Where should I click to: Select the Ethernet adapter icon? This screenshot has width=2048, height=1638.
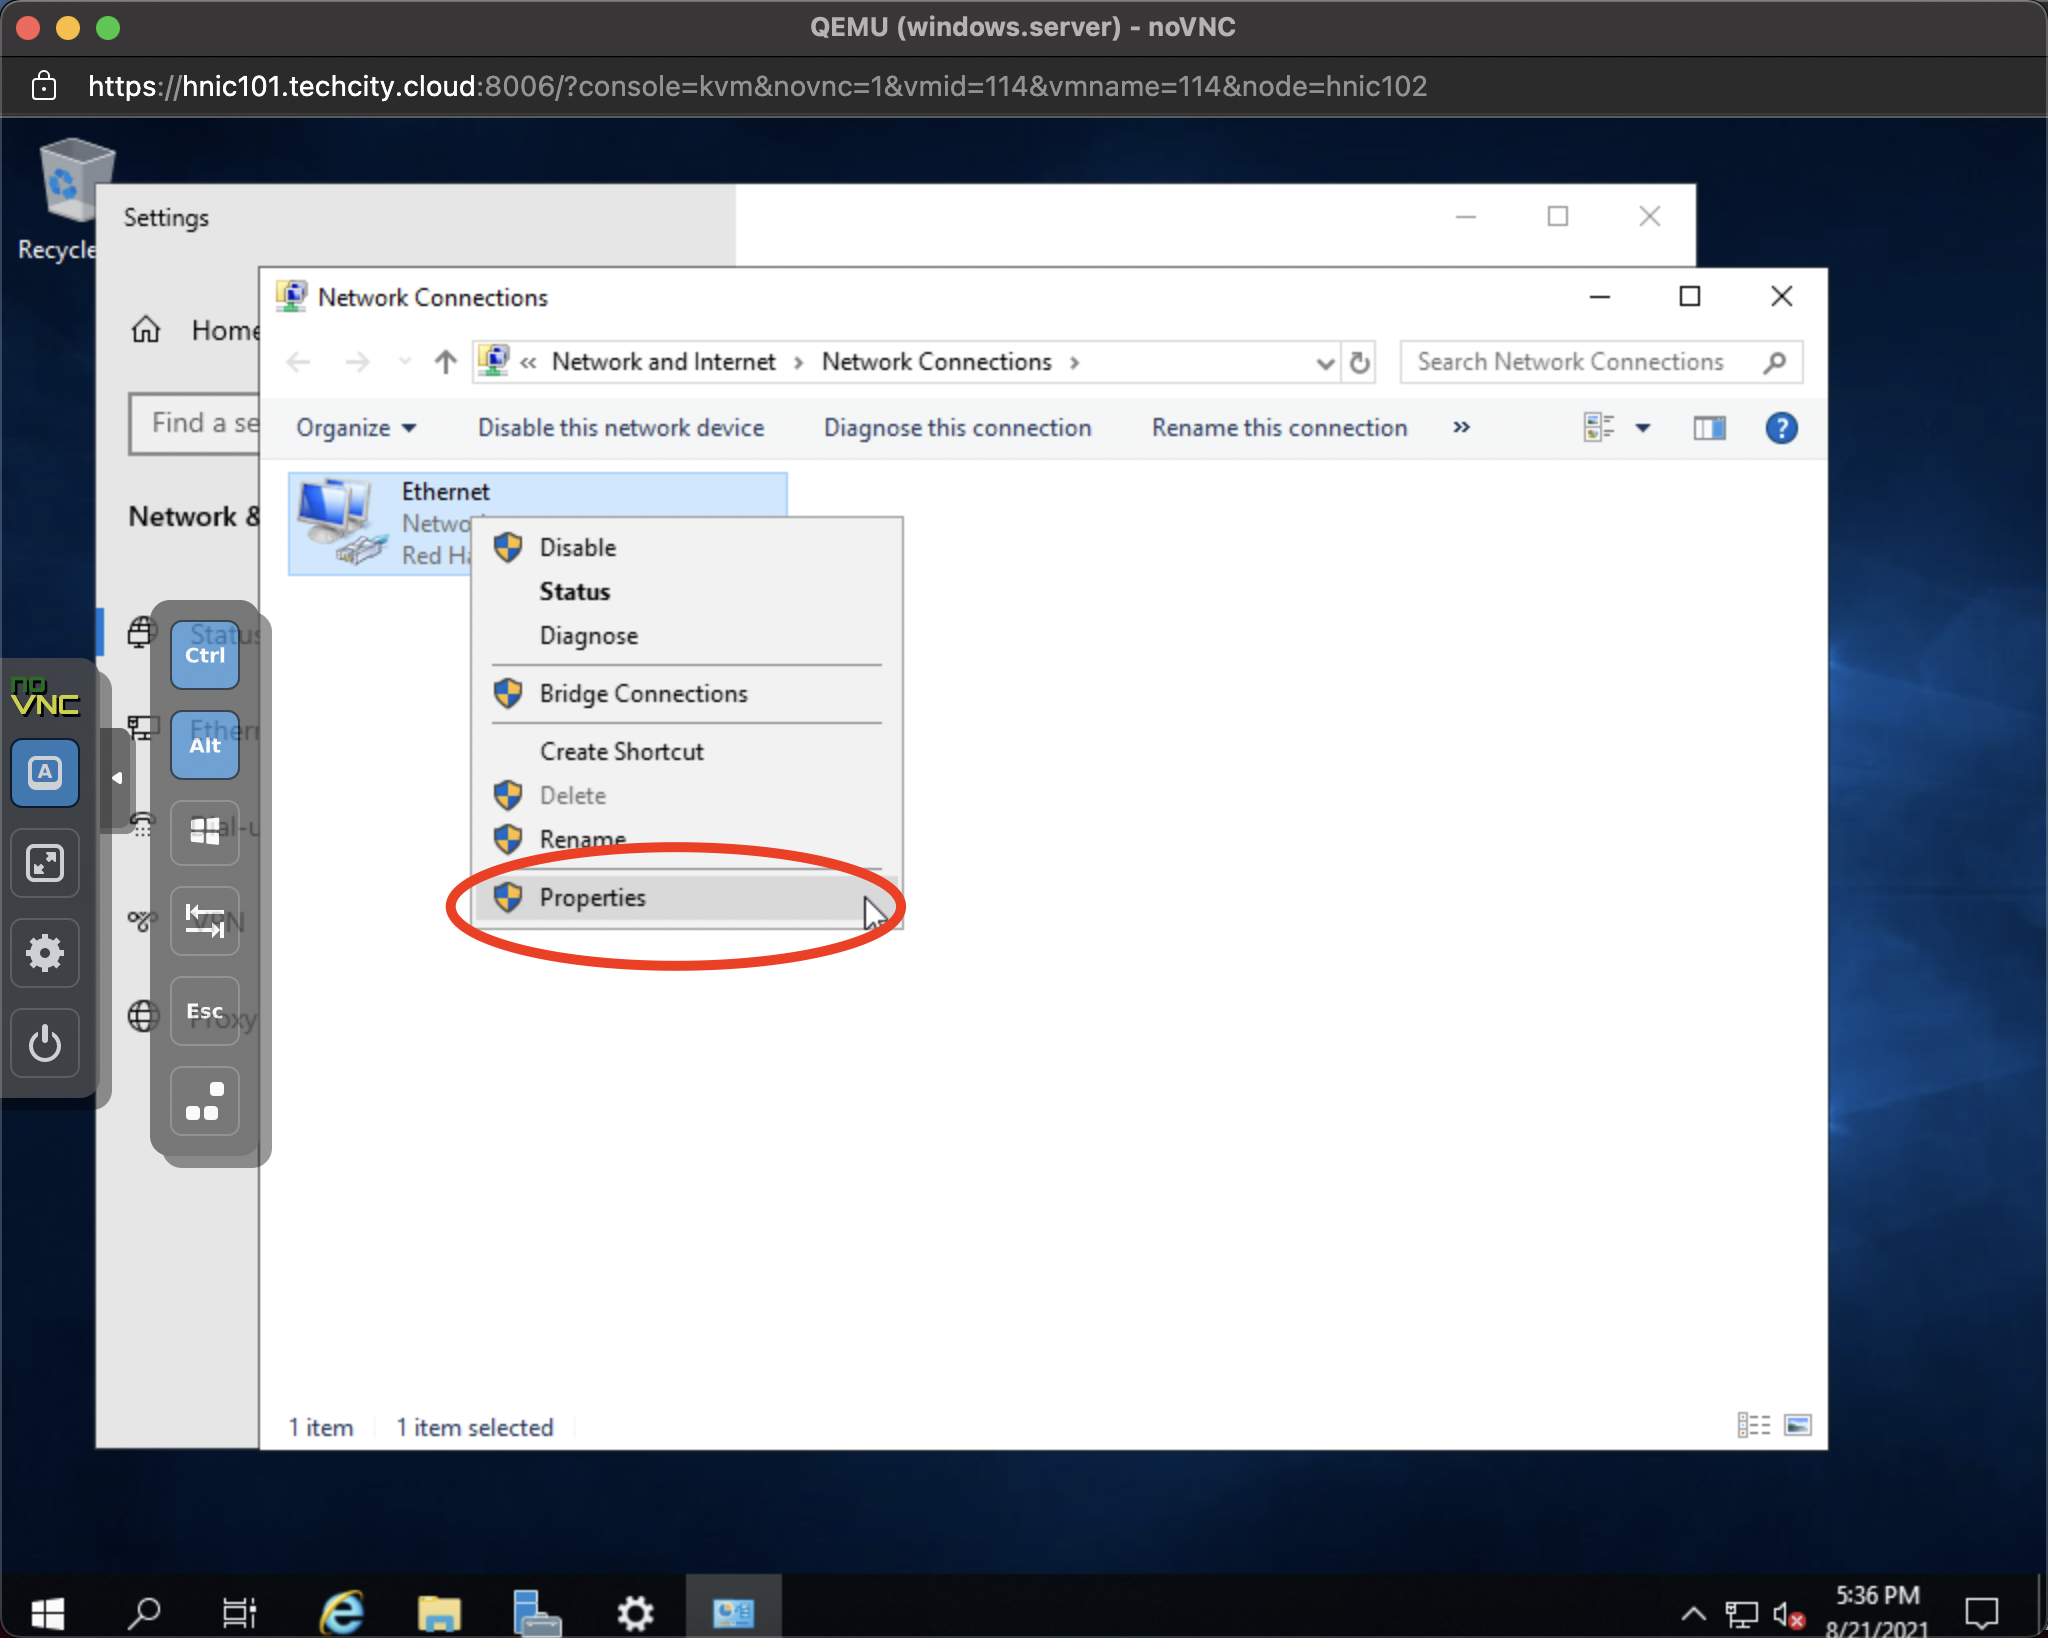[x=343, y=522]
